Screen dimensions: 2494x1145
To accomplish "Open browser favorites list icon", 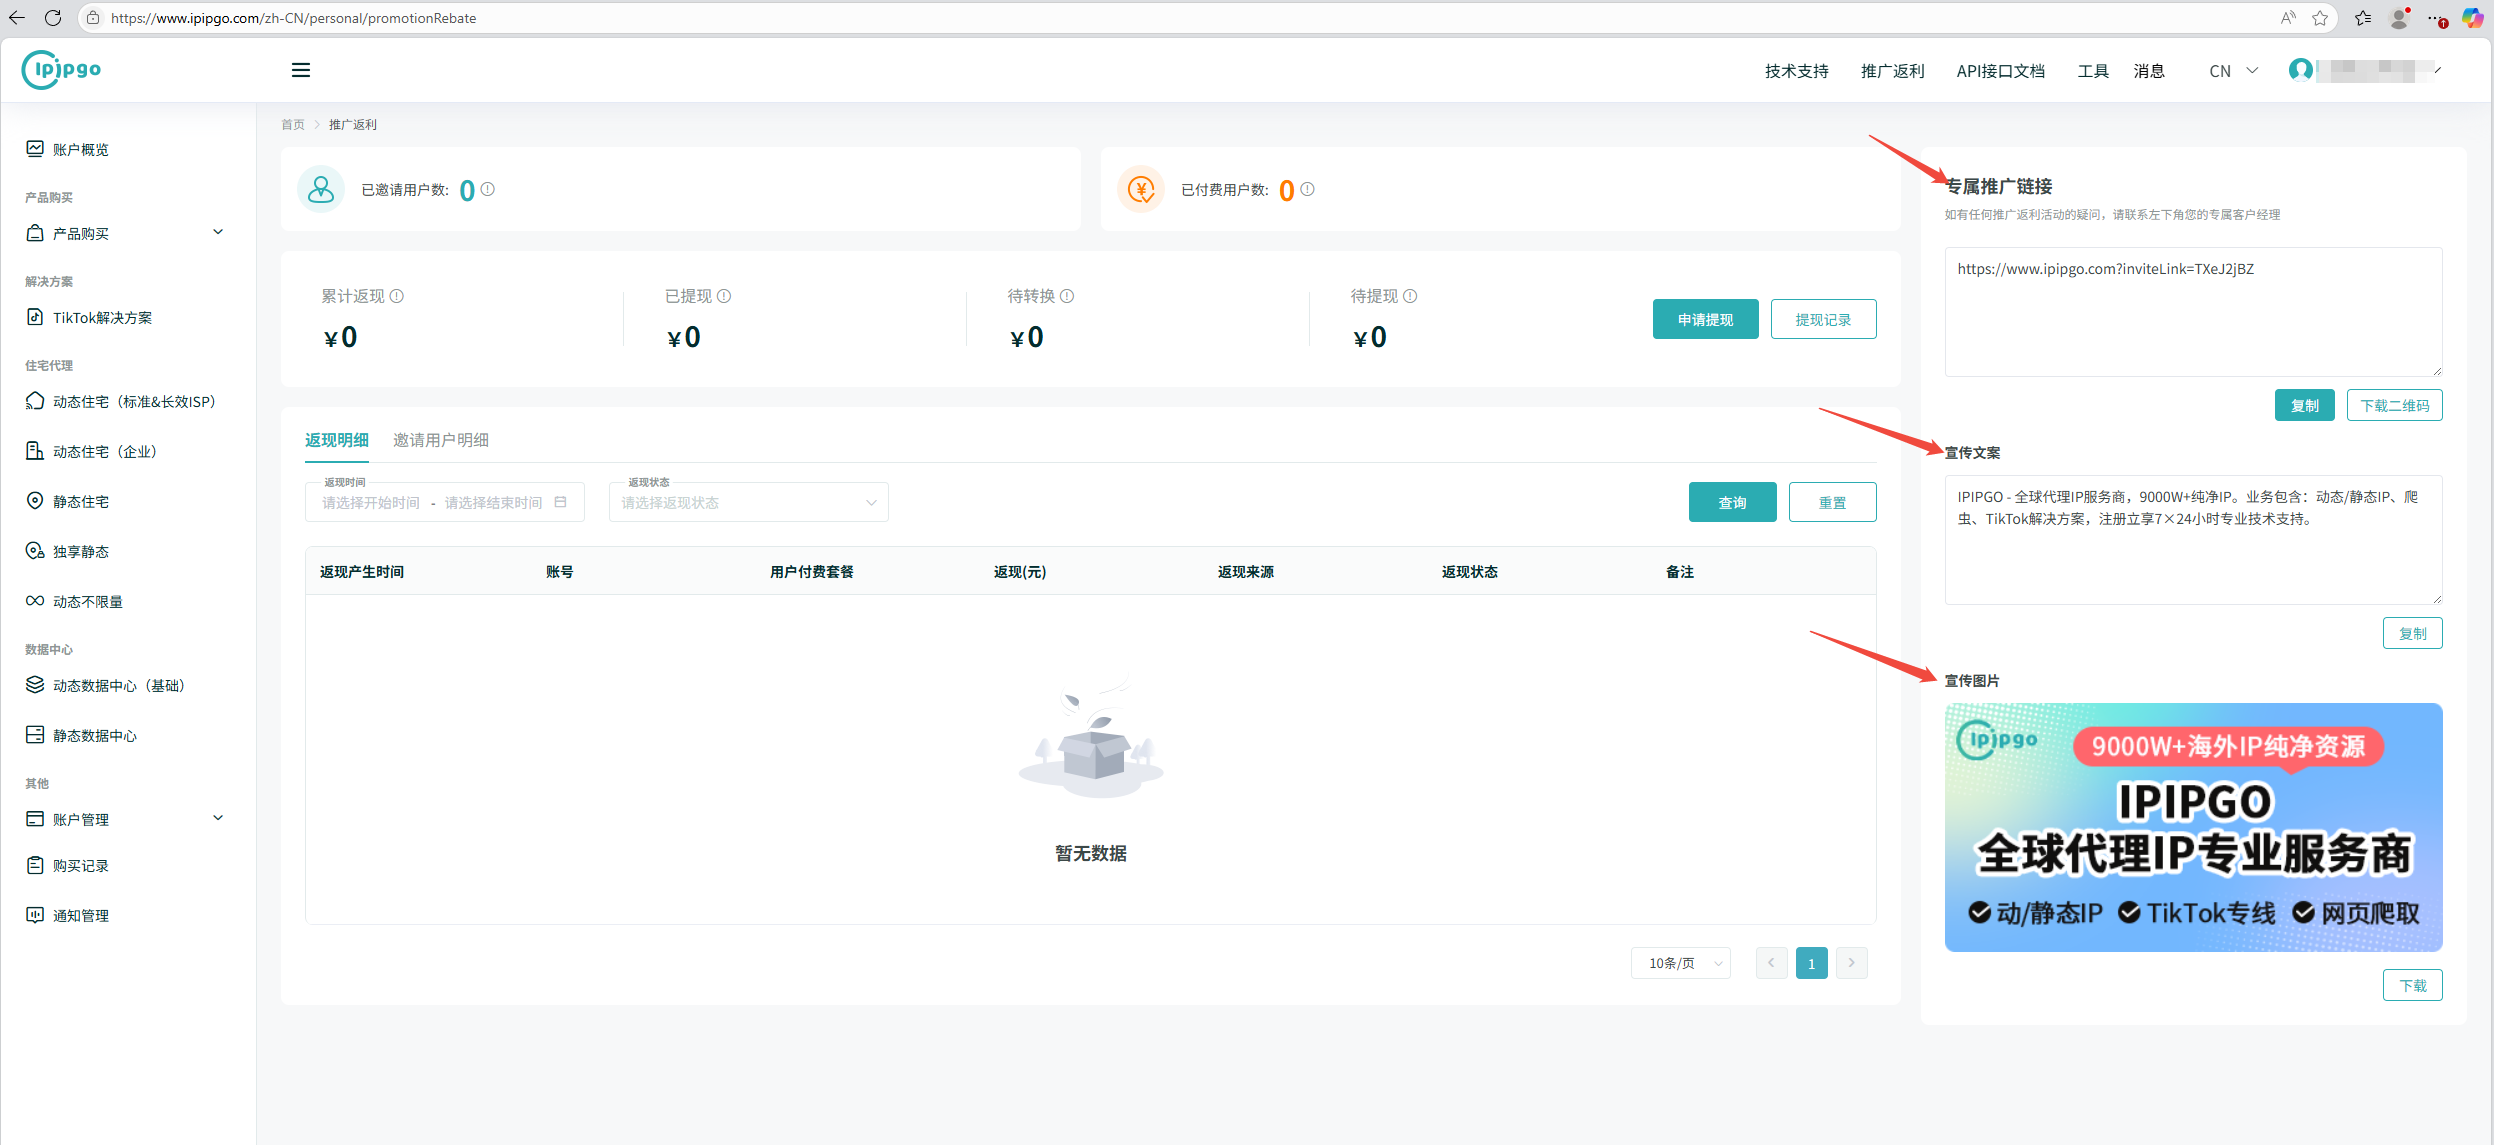I will click(x=2363, y=18).
